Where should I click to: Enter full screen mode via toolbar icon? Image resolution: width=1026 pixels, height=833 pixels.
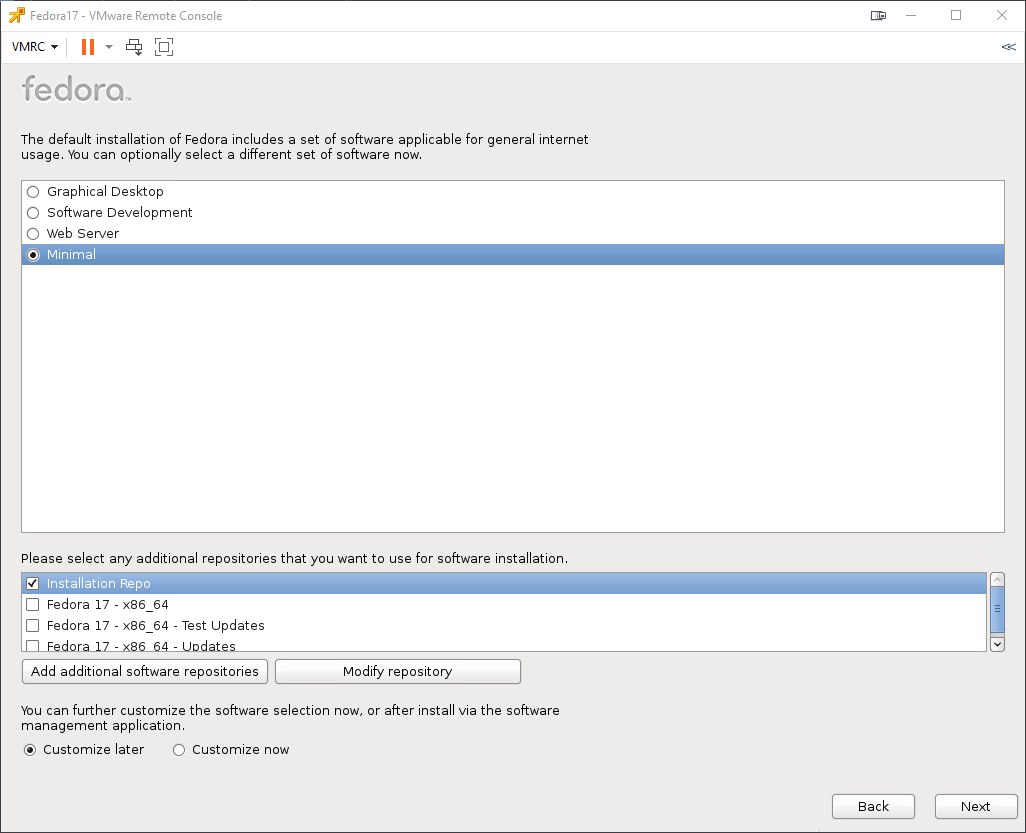click(x=164, y=47)
